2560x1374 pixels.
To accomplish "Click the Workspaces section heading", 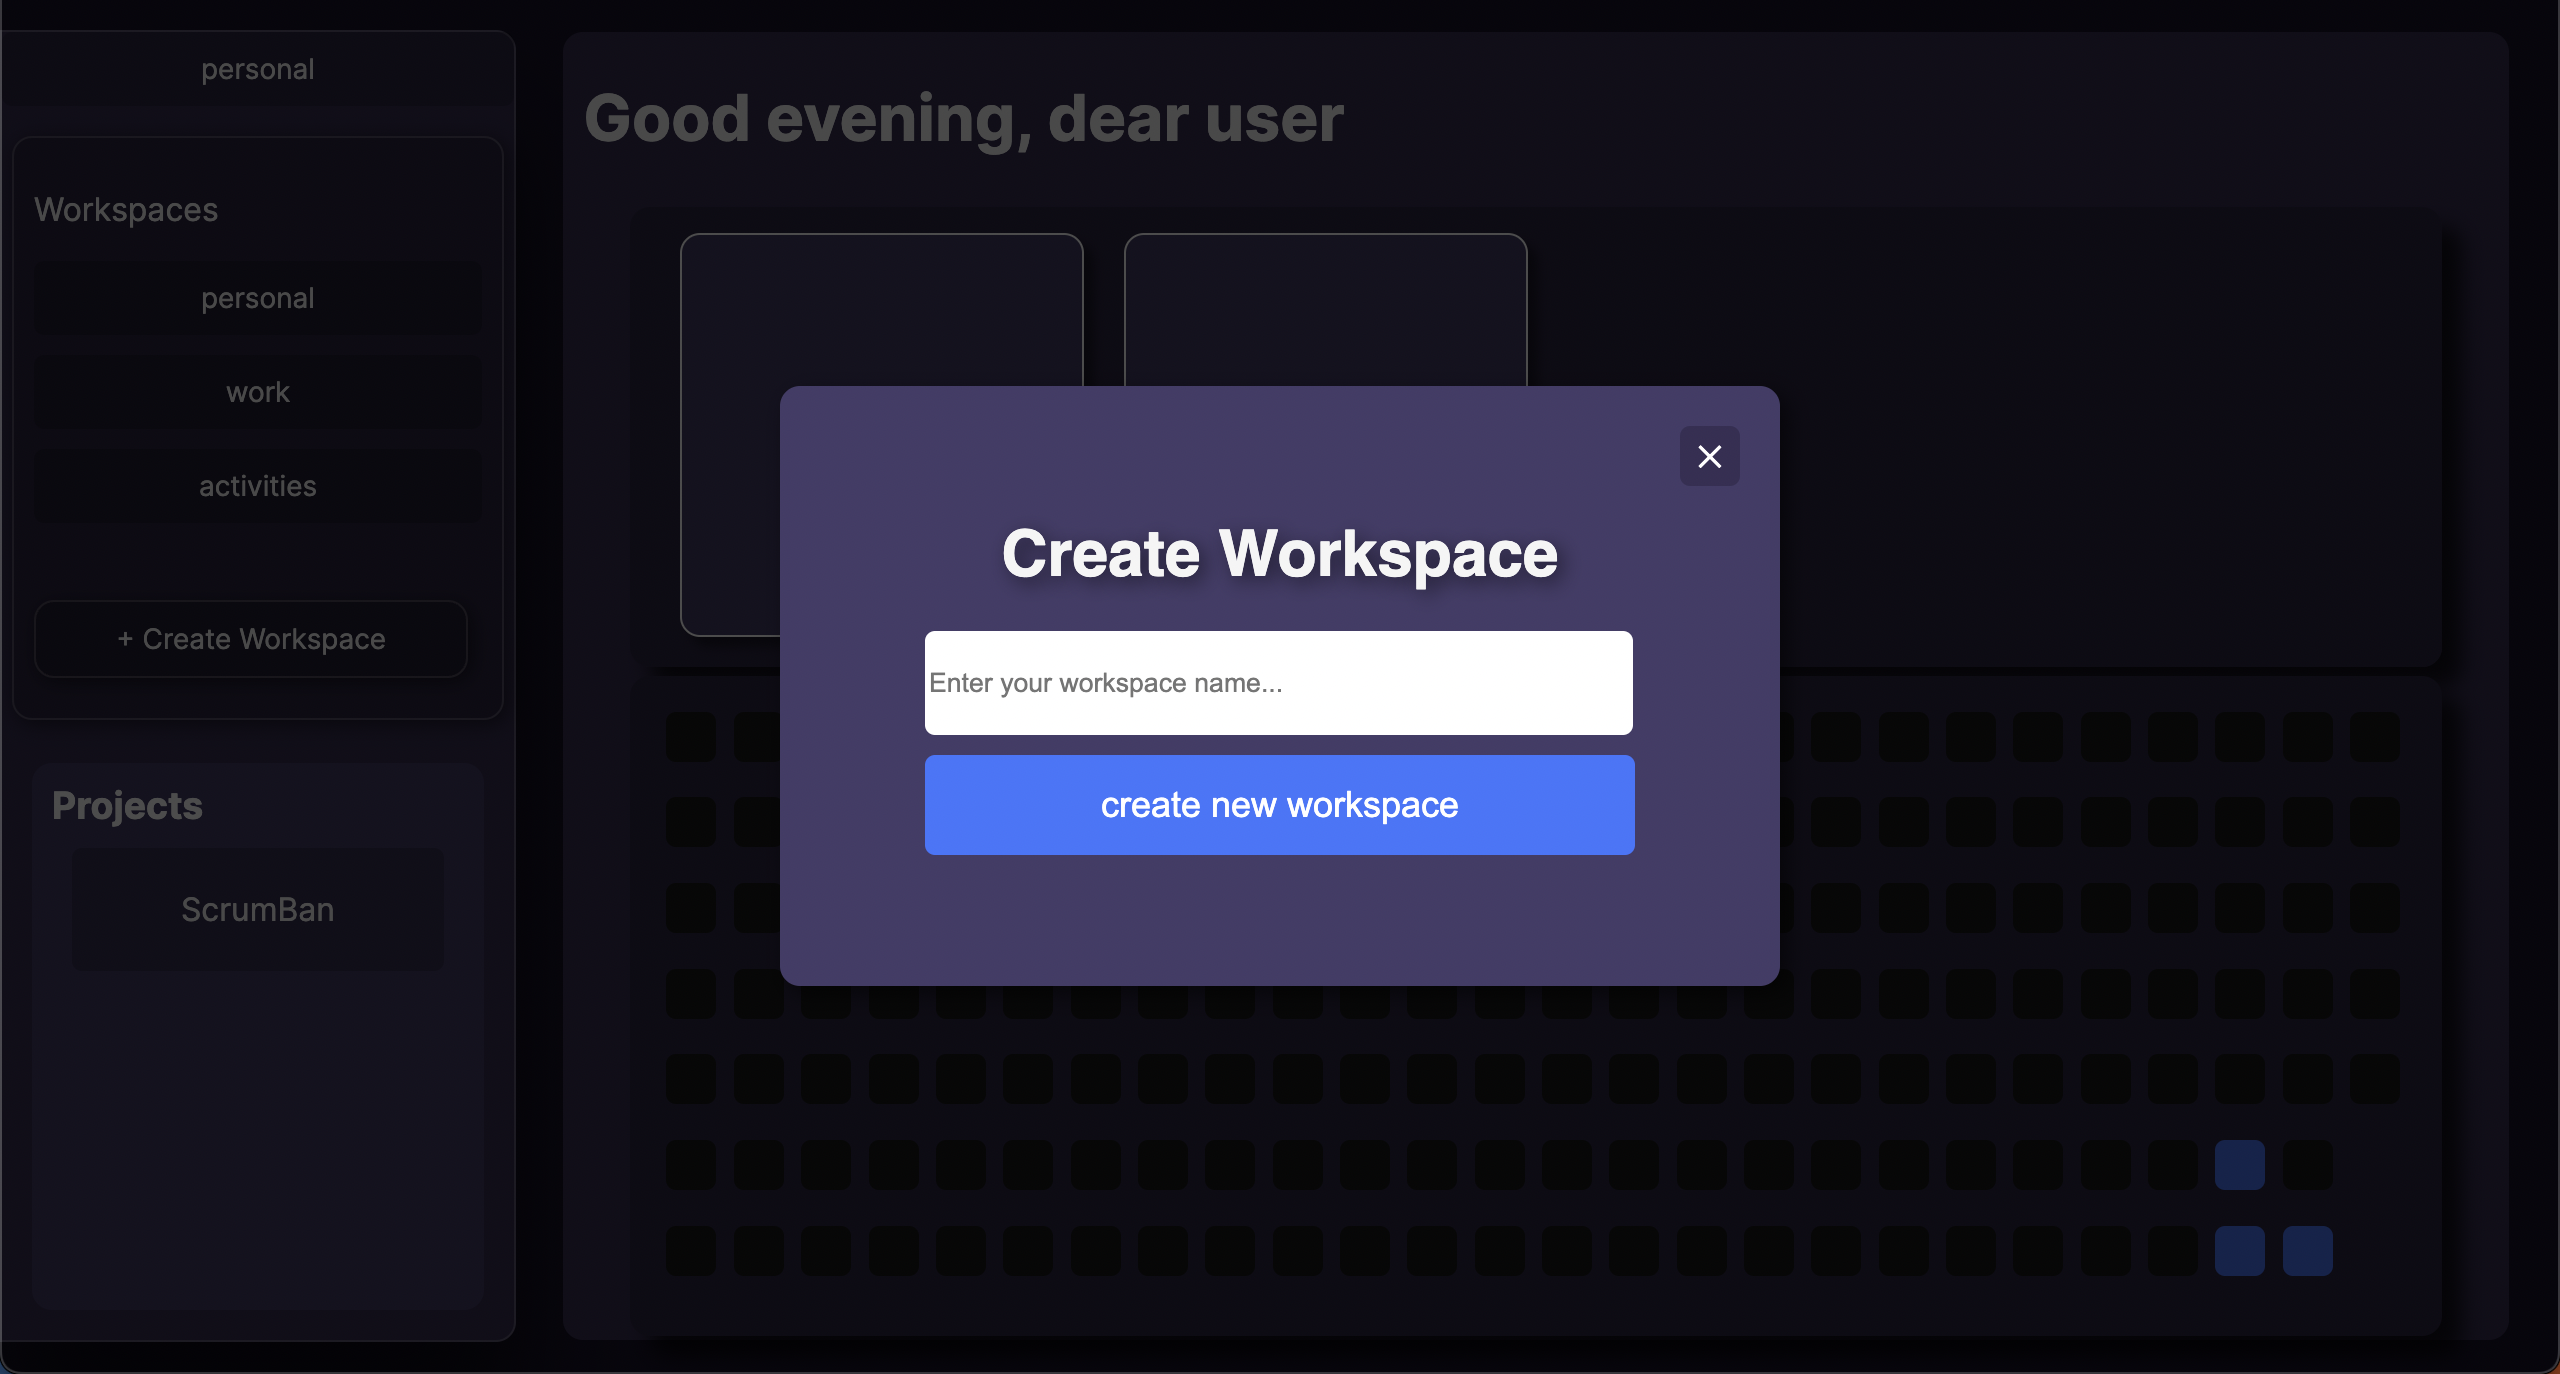I will pyautogui.click(x=126, y=210).
